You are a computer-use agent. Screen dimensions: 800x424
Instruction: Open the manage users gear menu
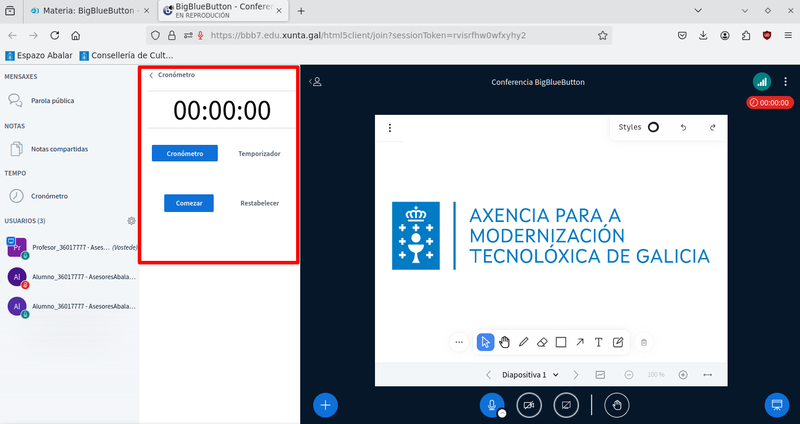[x=131, y=221]
